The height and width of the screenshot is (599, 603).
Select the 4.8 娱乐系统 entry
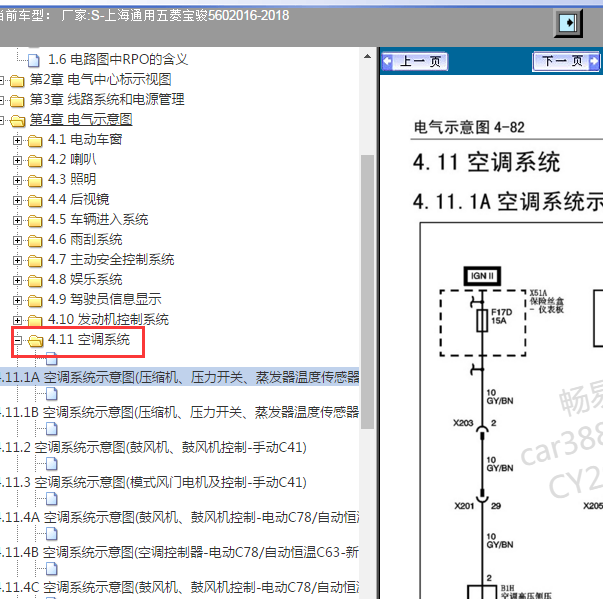tap(85, 279)
